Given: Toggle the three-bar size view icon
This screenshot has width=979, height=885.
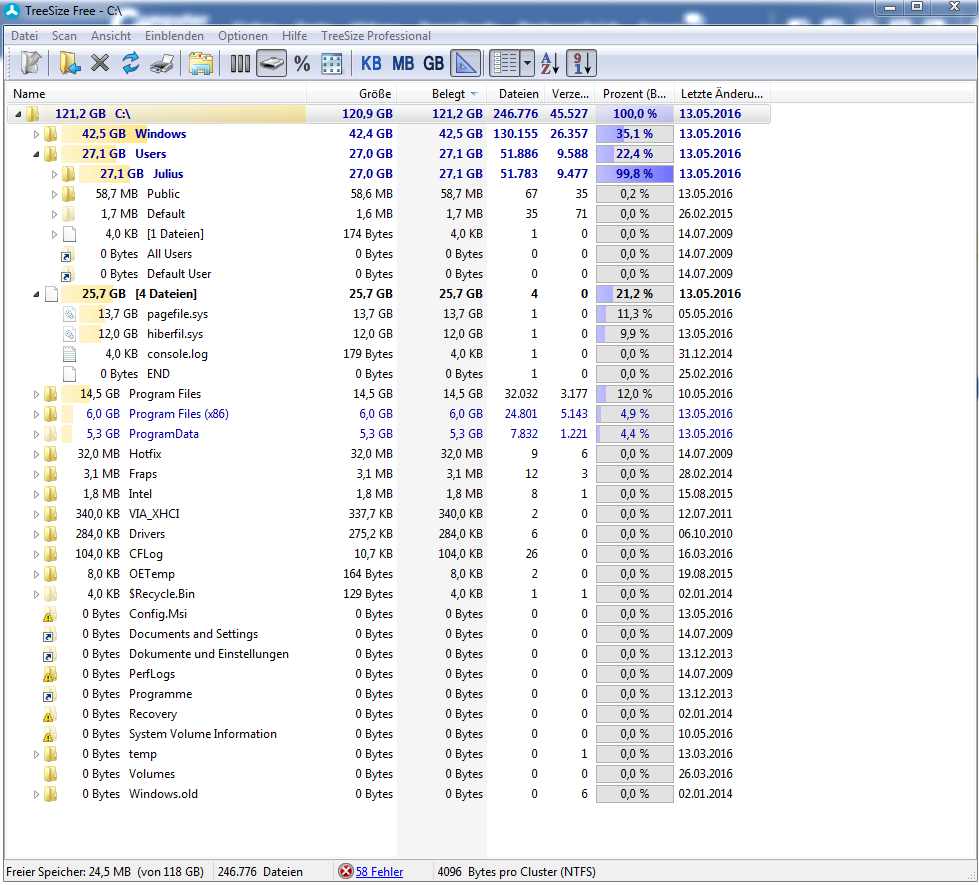Looking at the screenshot, I should [240, 64].
